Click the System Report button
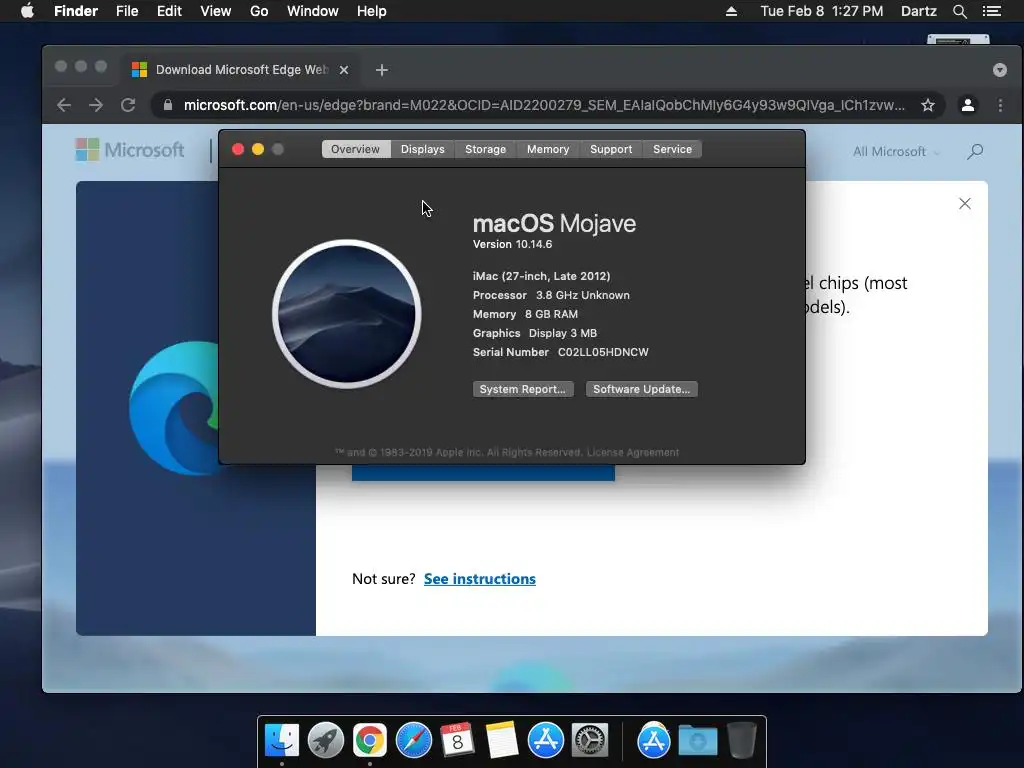The image size is (1024, 768). pyautogui.click(x=523, y=389)
